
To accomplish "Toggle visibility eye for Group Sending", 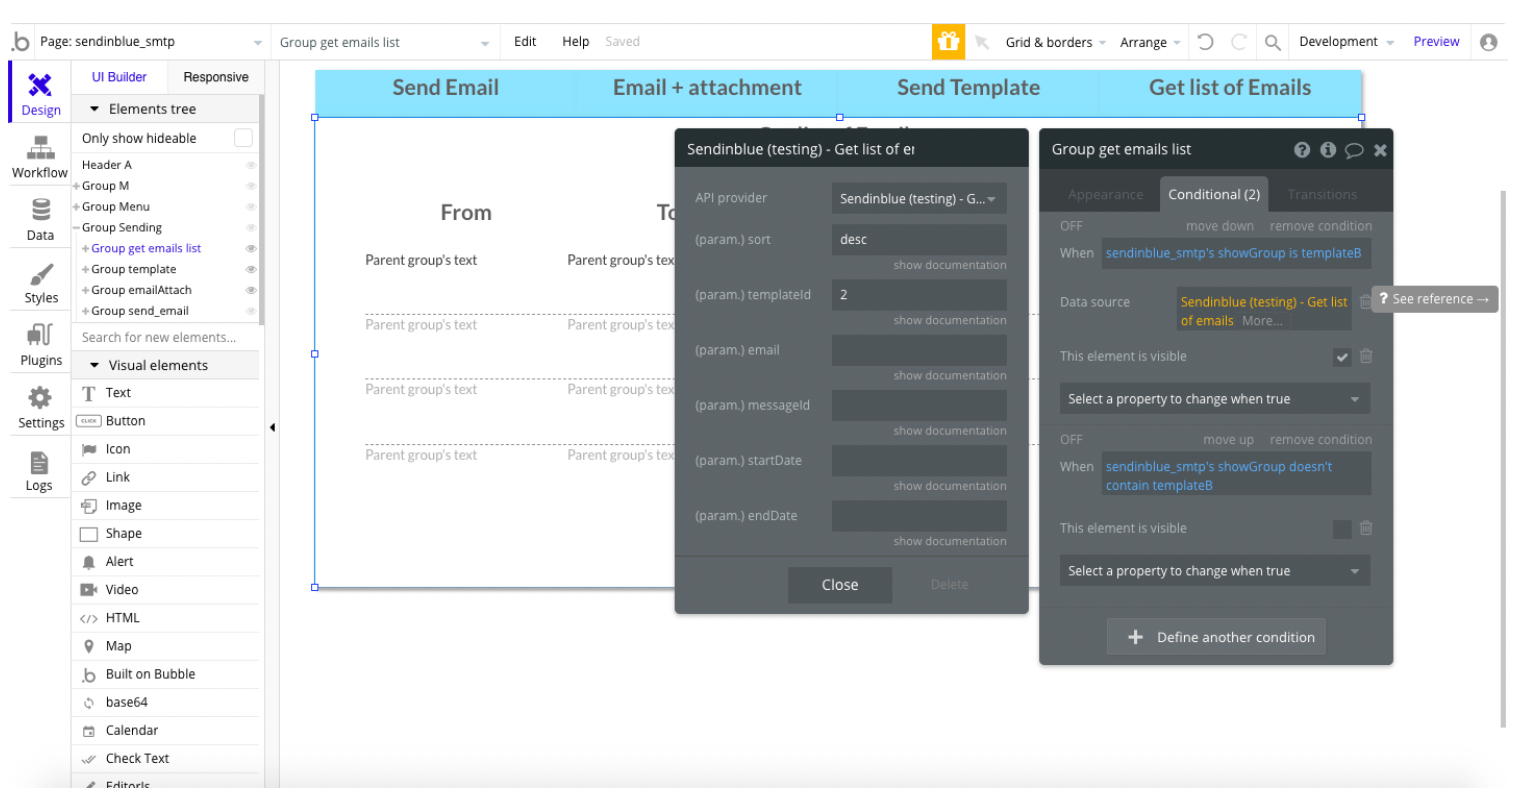I will click(x=251, y=228).
